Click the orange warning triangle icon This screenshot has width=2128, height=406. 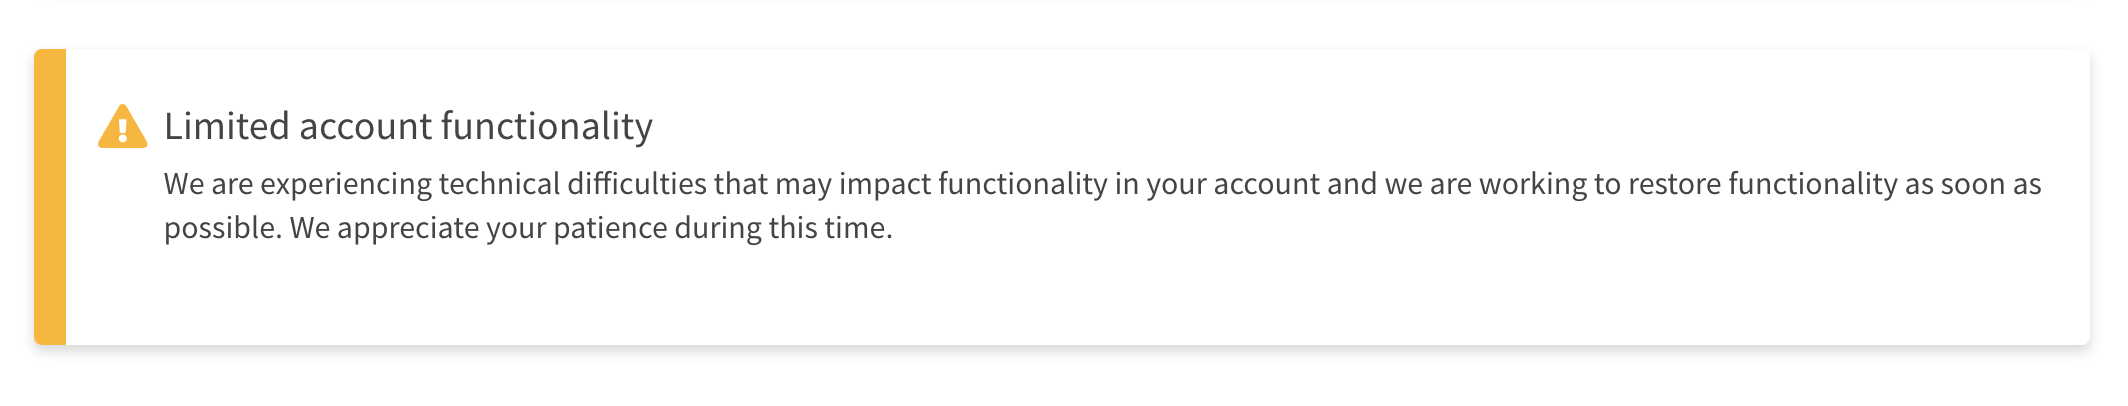[x=123, y=127]
